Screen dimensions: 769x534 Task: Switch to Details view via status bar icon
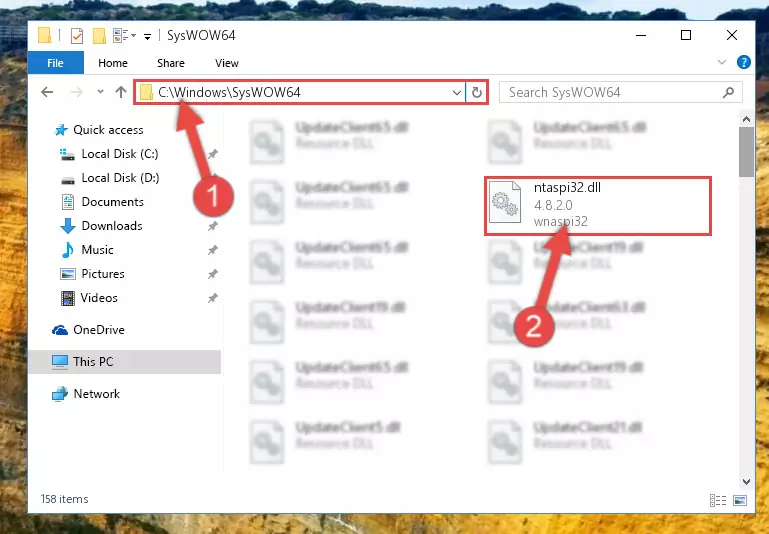click(x=718, y=500)
